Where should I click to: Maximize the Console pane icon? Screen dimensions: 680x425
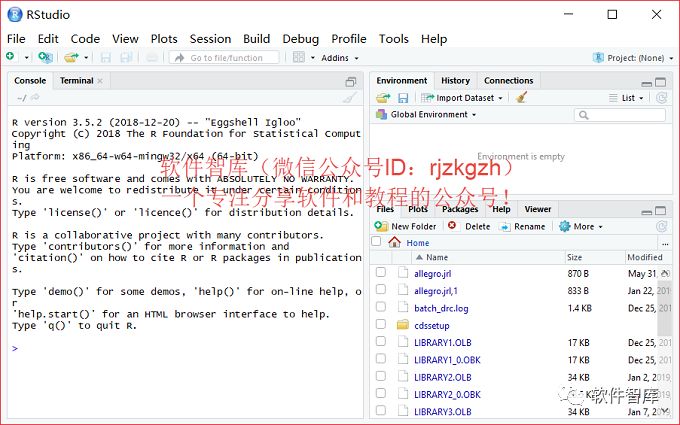tap(350, 82)
